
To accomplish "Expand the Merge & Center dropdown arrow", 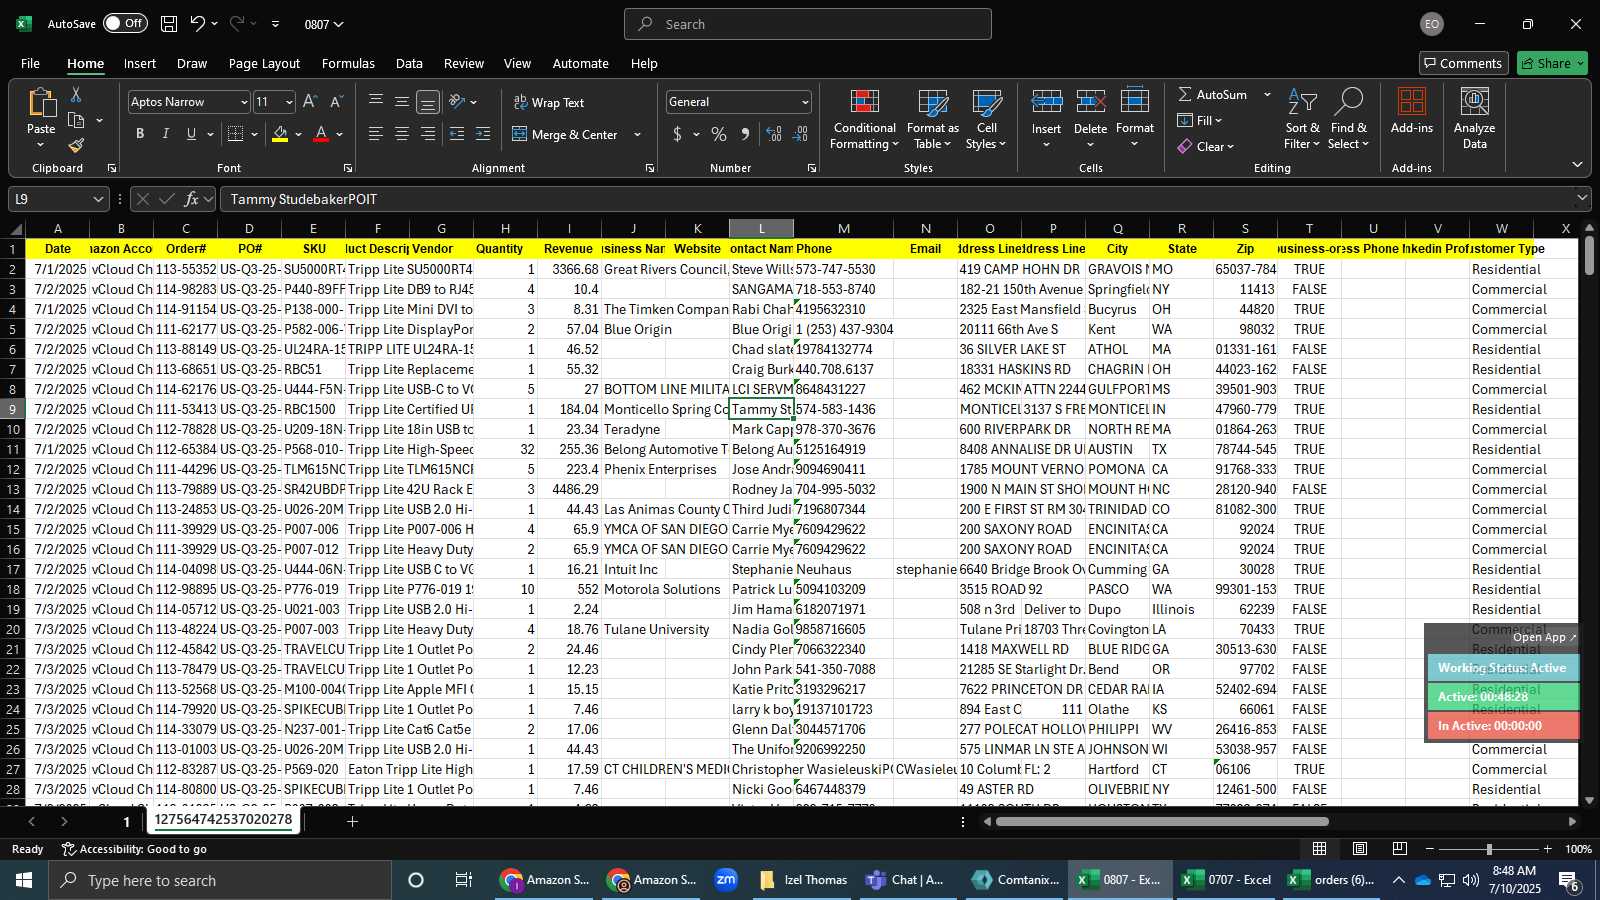I will tap(638, 134).
